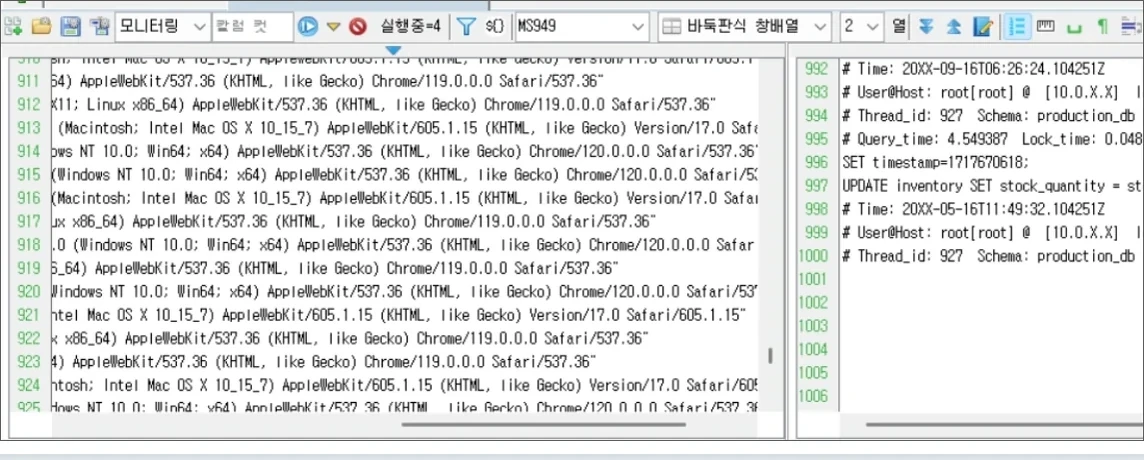This screenshot has width=1144, height=460.
Task: Open the 바둑판식 창배열 layout dropdown
Action: [744, 27]
